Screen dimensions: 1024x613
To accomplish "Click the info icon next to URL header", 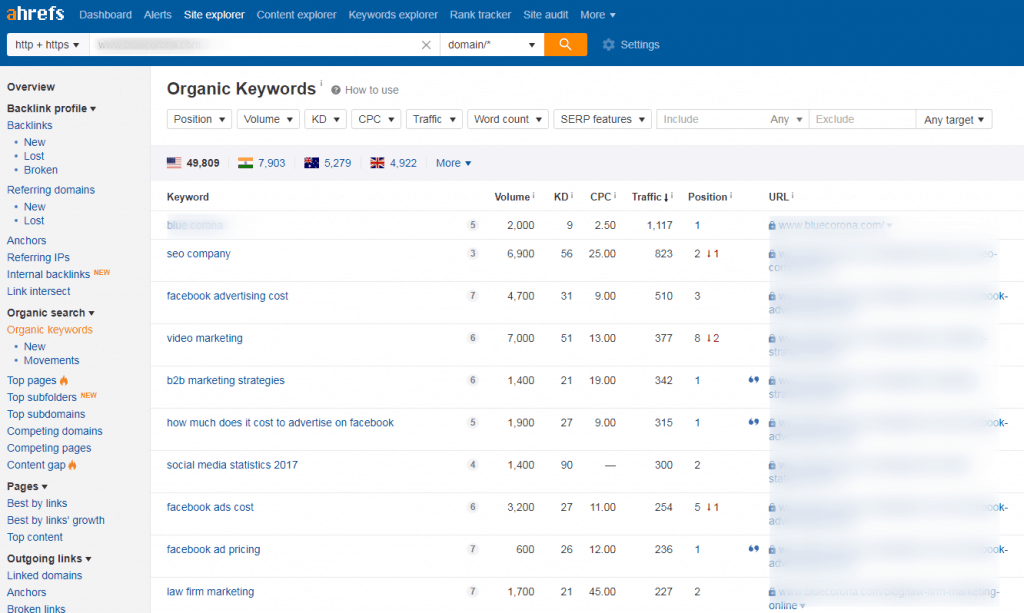I will pyautogui.click(x=793, y=195).
